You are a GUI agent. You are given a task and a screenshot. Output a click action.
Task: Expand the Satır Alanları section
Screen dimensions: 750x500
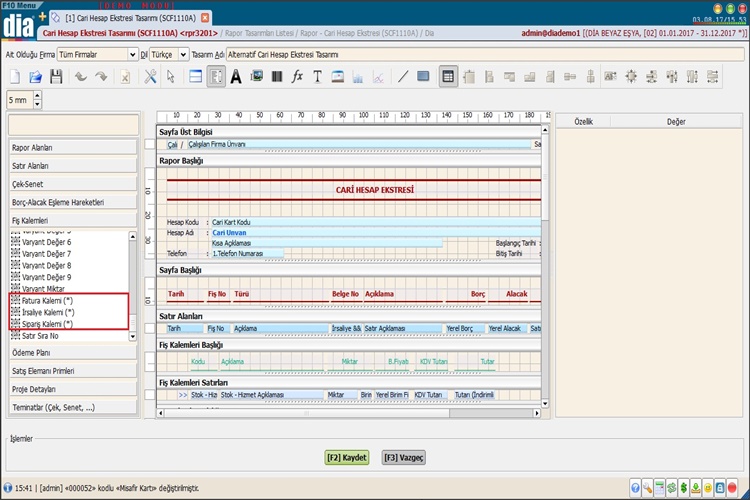73,166
